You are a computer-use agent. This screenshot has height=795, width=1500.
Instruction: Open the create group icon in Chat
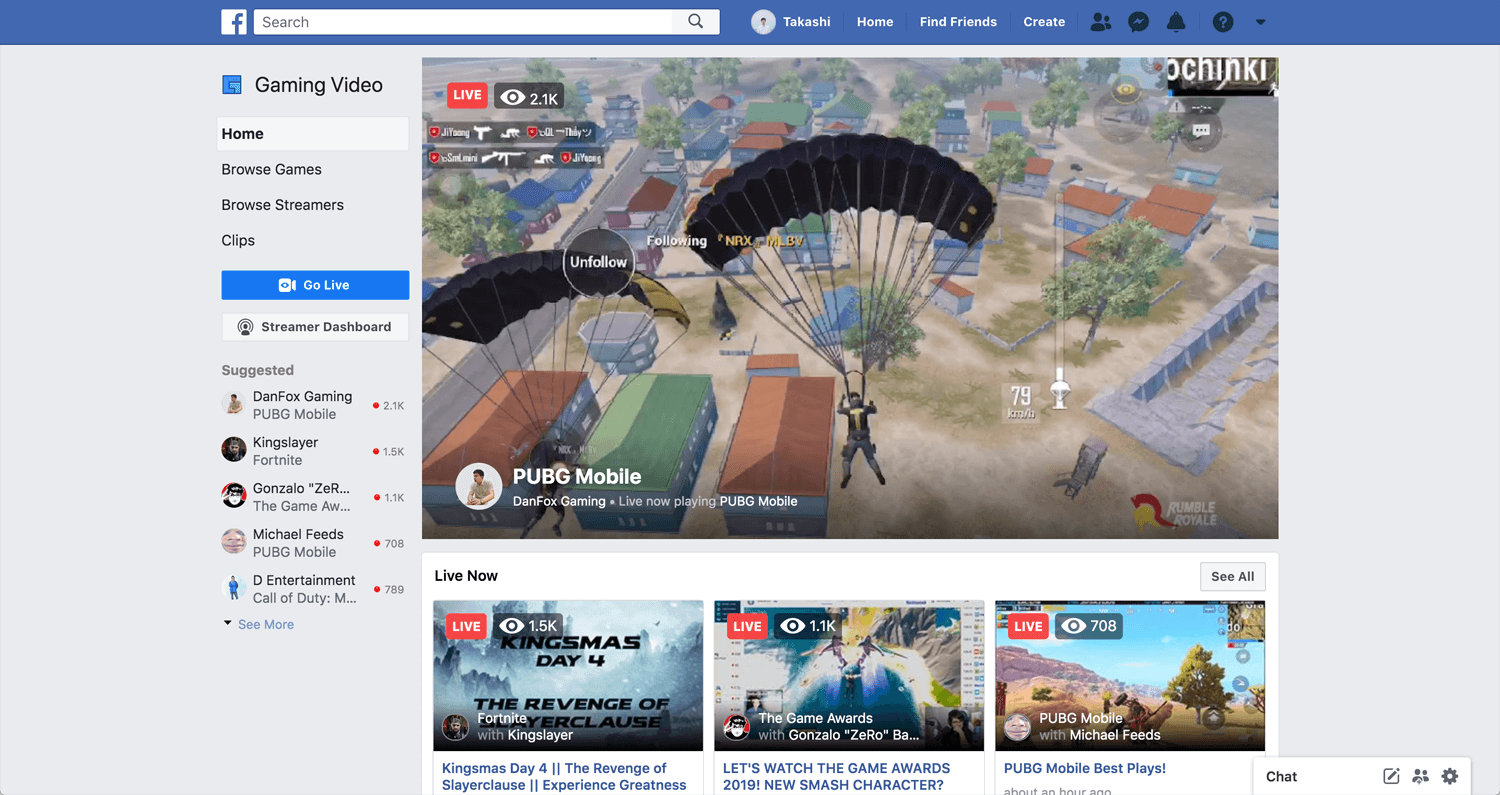[x=1420, y=776]
